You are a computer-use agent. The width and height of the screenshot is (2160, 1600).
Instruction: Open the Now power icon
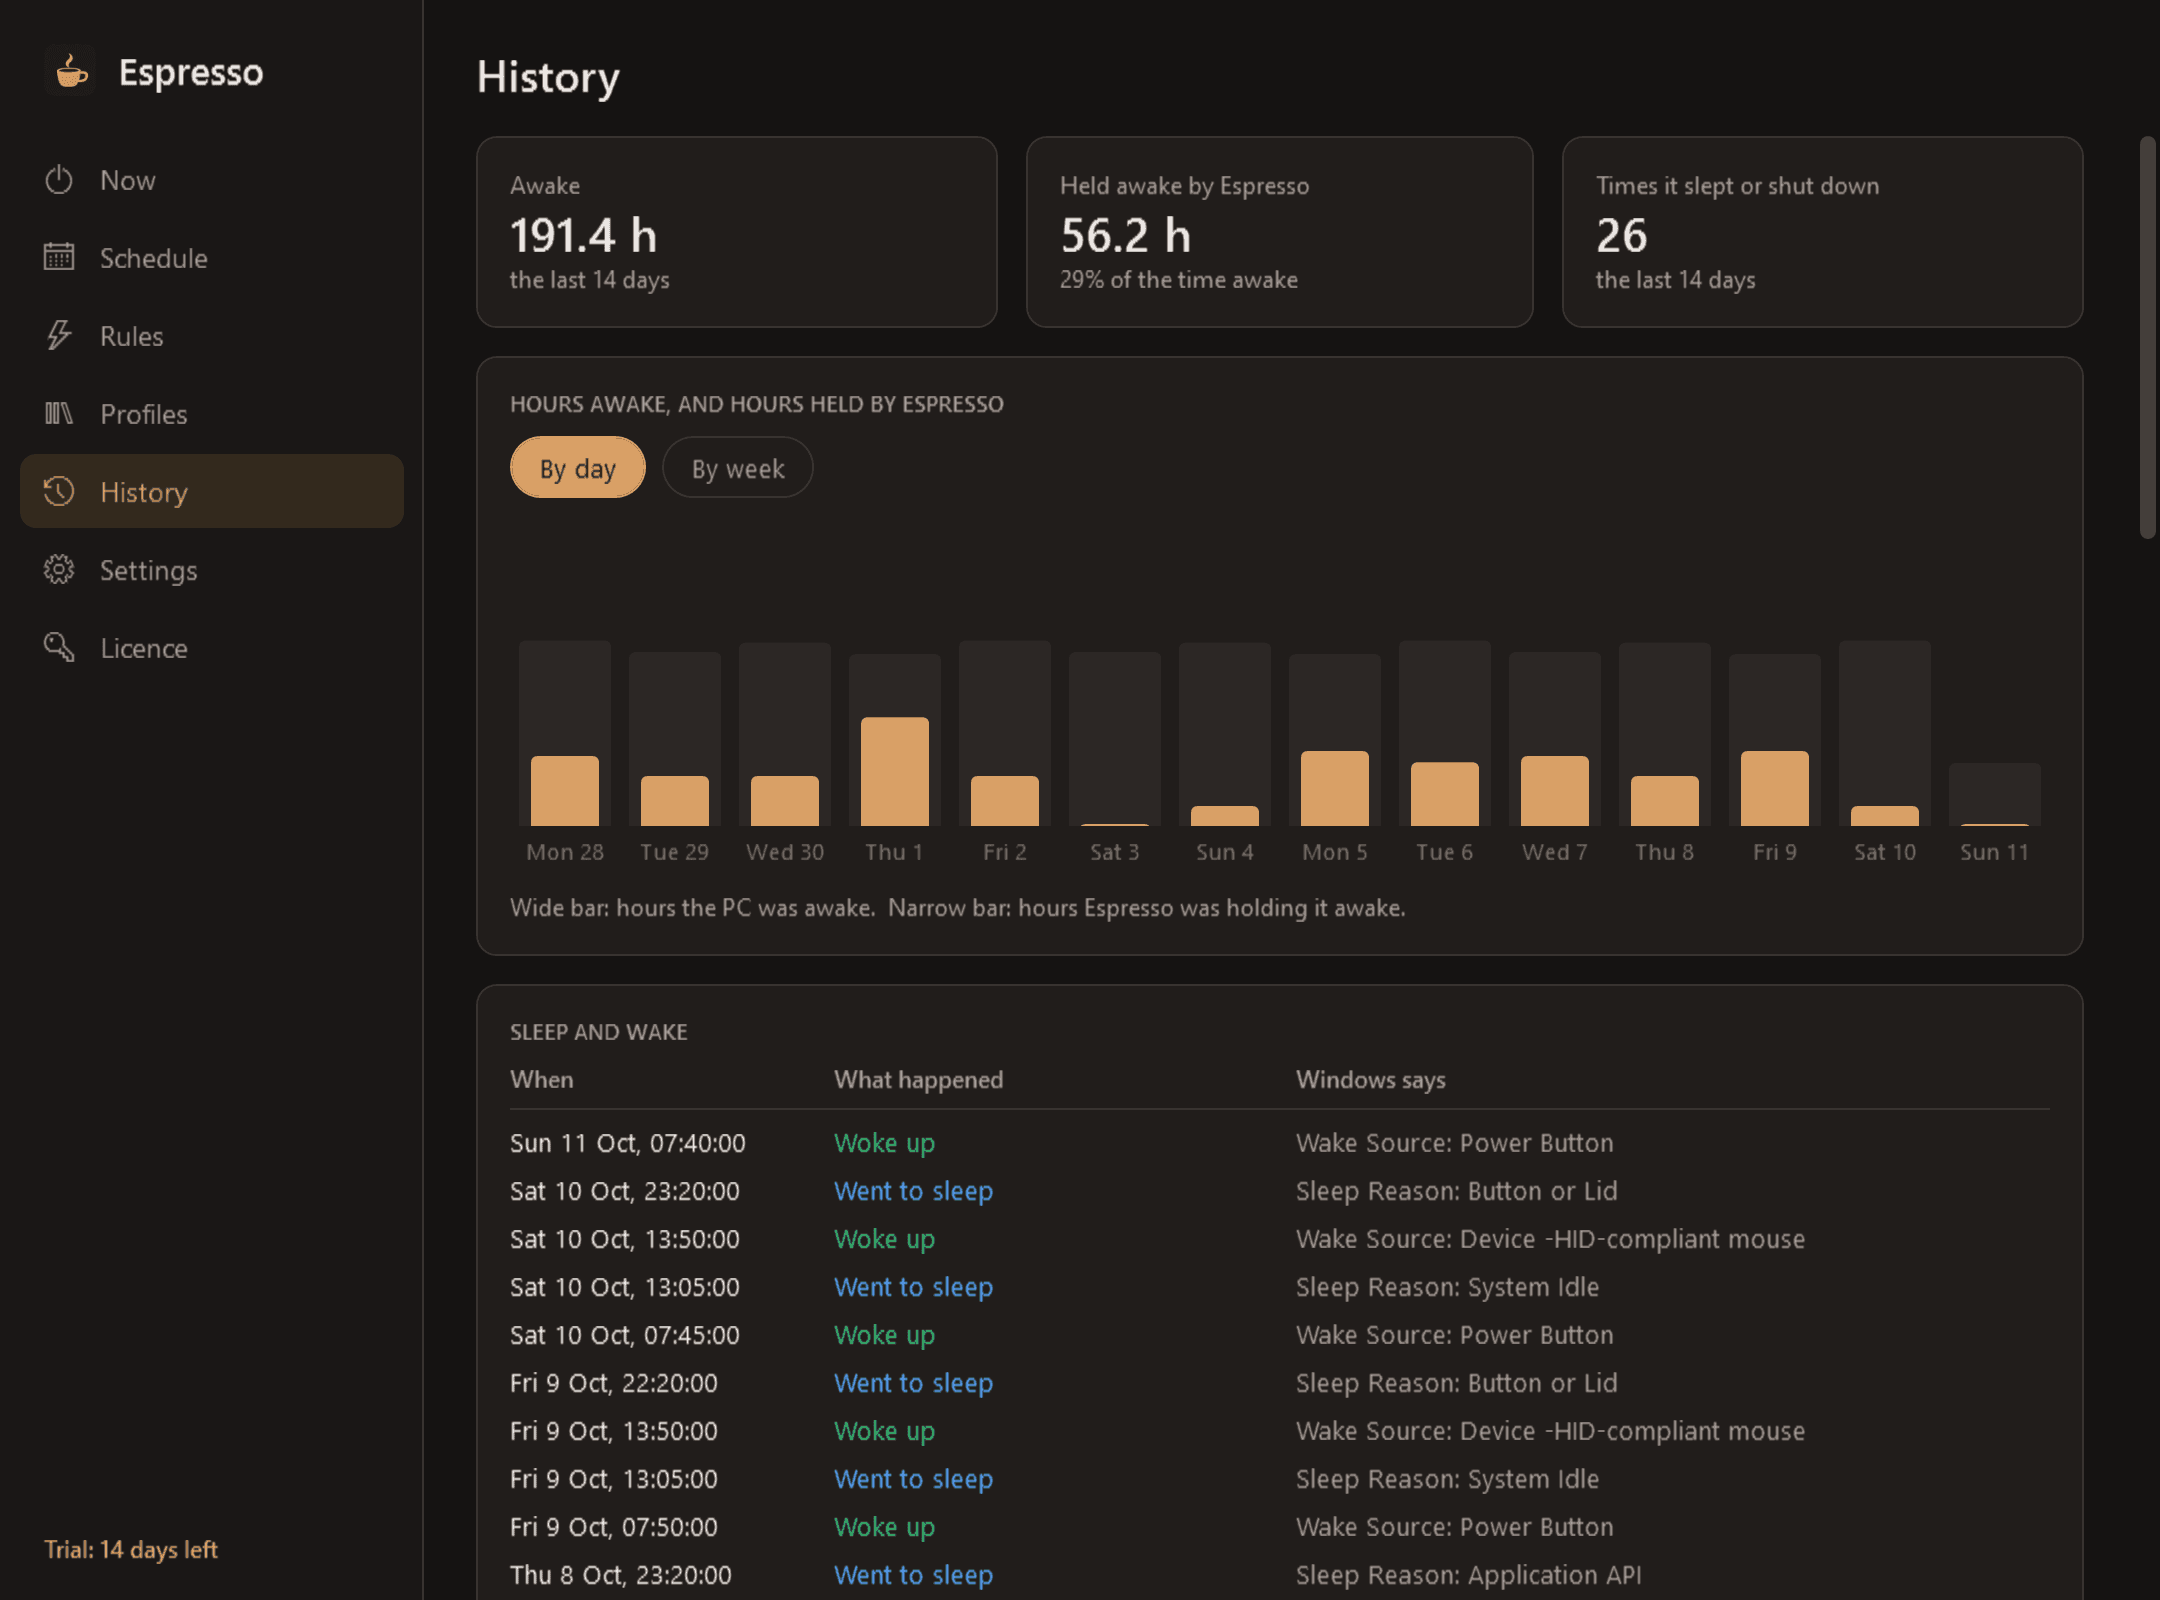59,180
